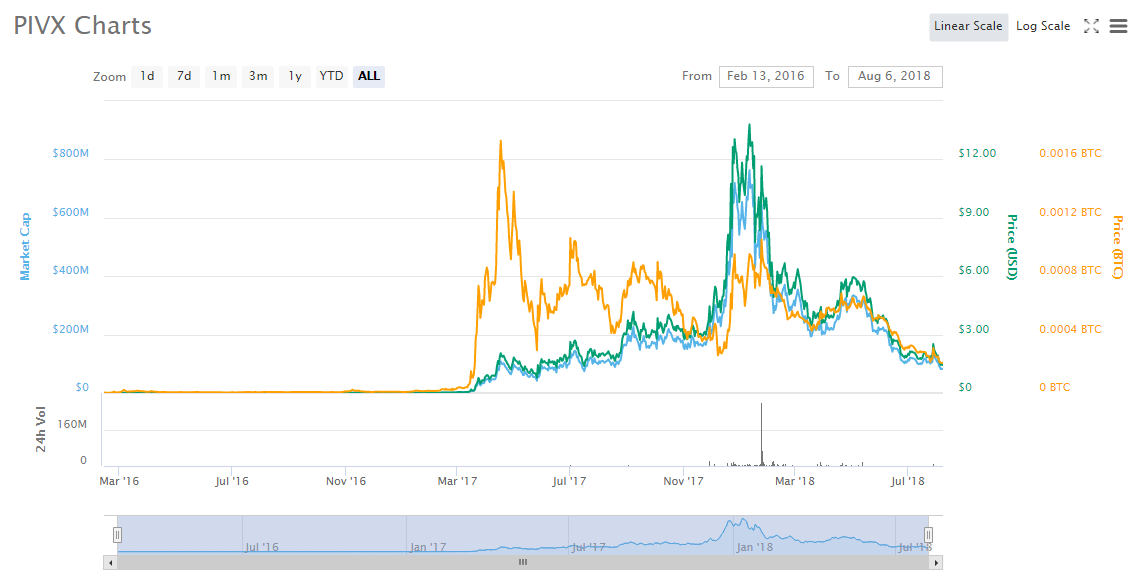Click the PIVX Charts heading
This screenshot has width=1136, height=572.
(83, 26)
